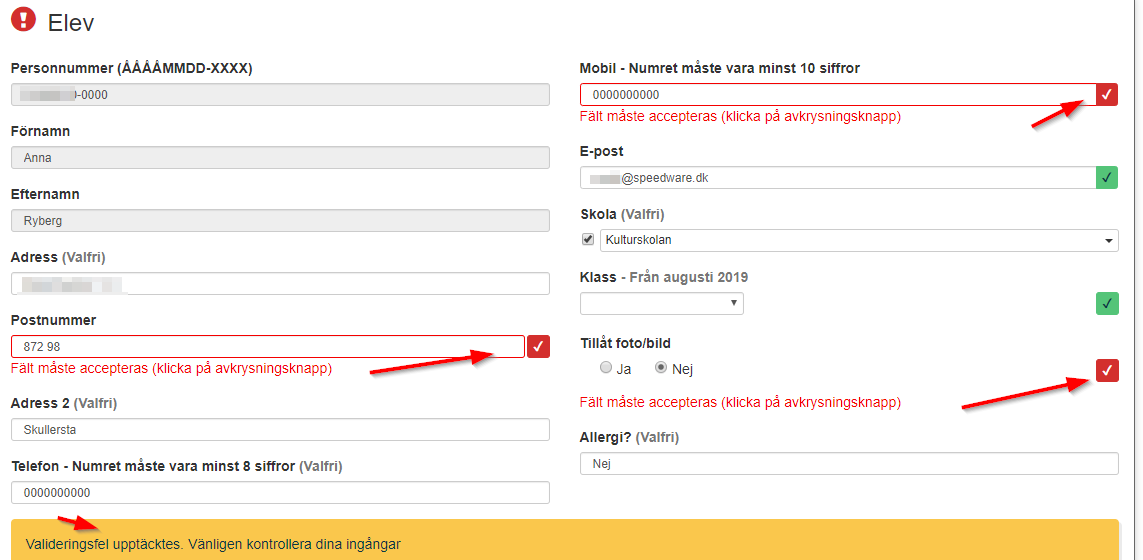Screen dimensions: 1143x560
Task: Click the red accept checkmark beside Mobil
Action: coord(1107,95)
